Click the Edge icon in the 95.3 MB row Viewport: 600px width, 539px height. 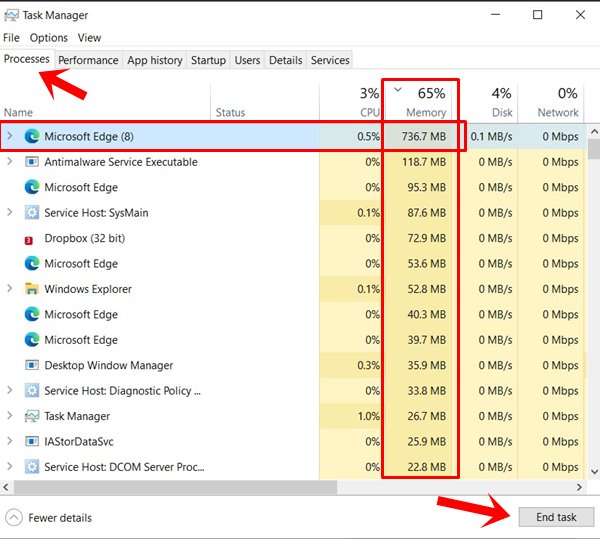(x=32, y=187)
